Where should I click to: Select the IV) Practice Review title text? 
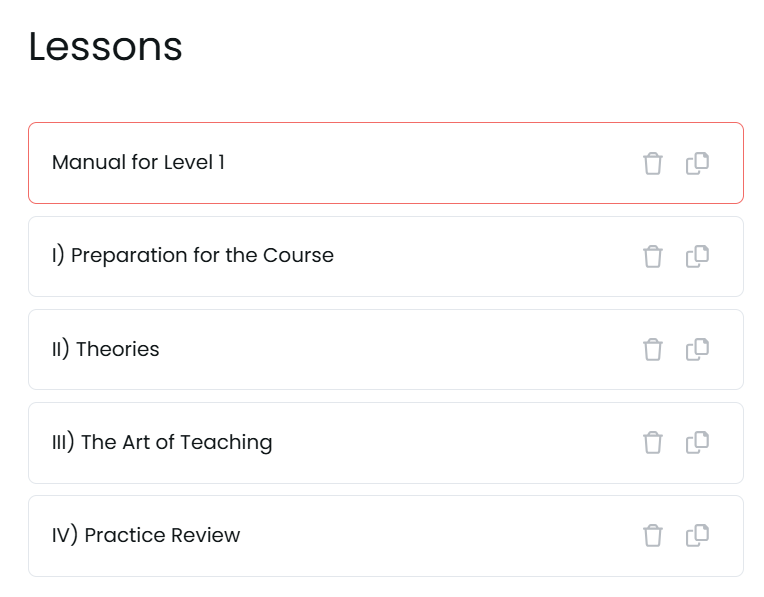pos(145,535)
